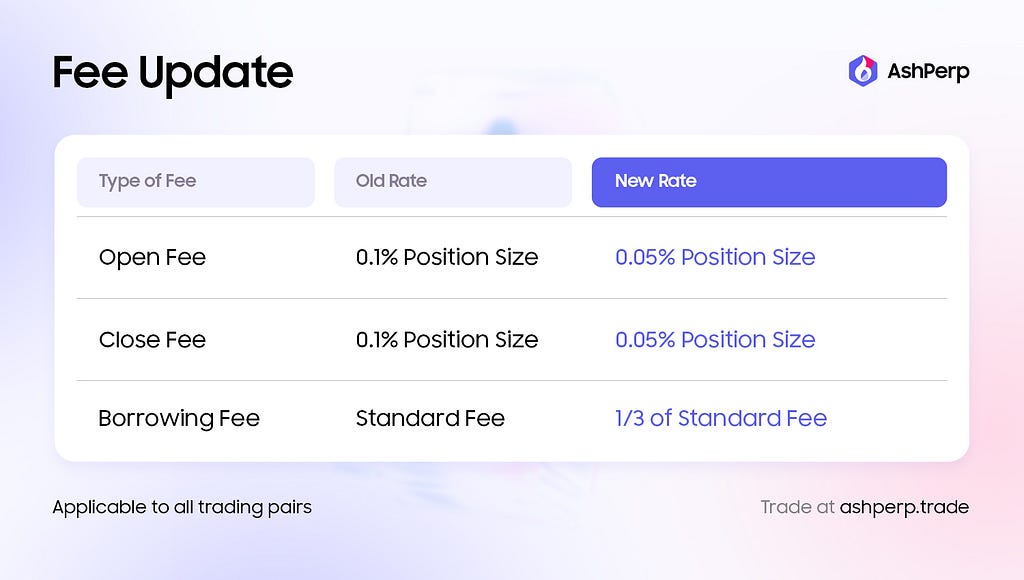This screenshot has height=580, width=1024.
Task: Click Open Fee new rate 0.05% Position Size
Action: [x=715, y=257]
